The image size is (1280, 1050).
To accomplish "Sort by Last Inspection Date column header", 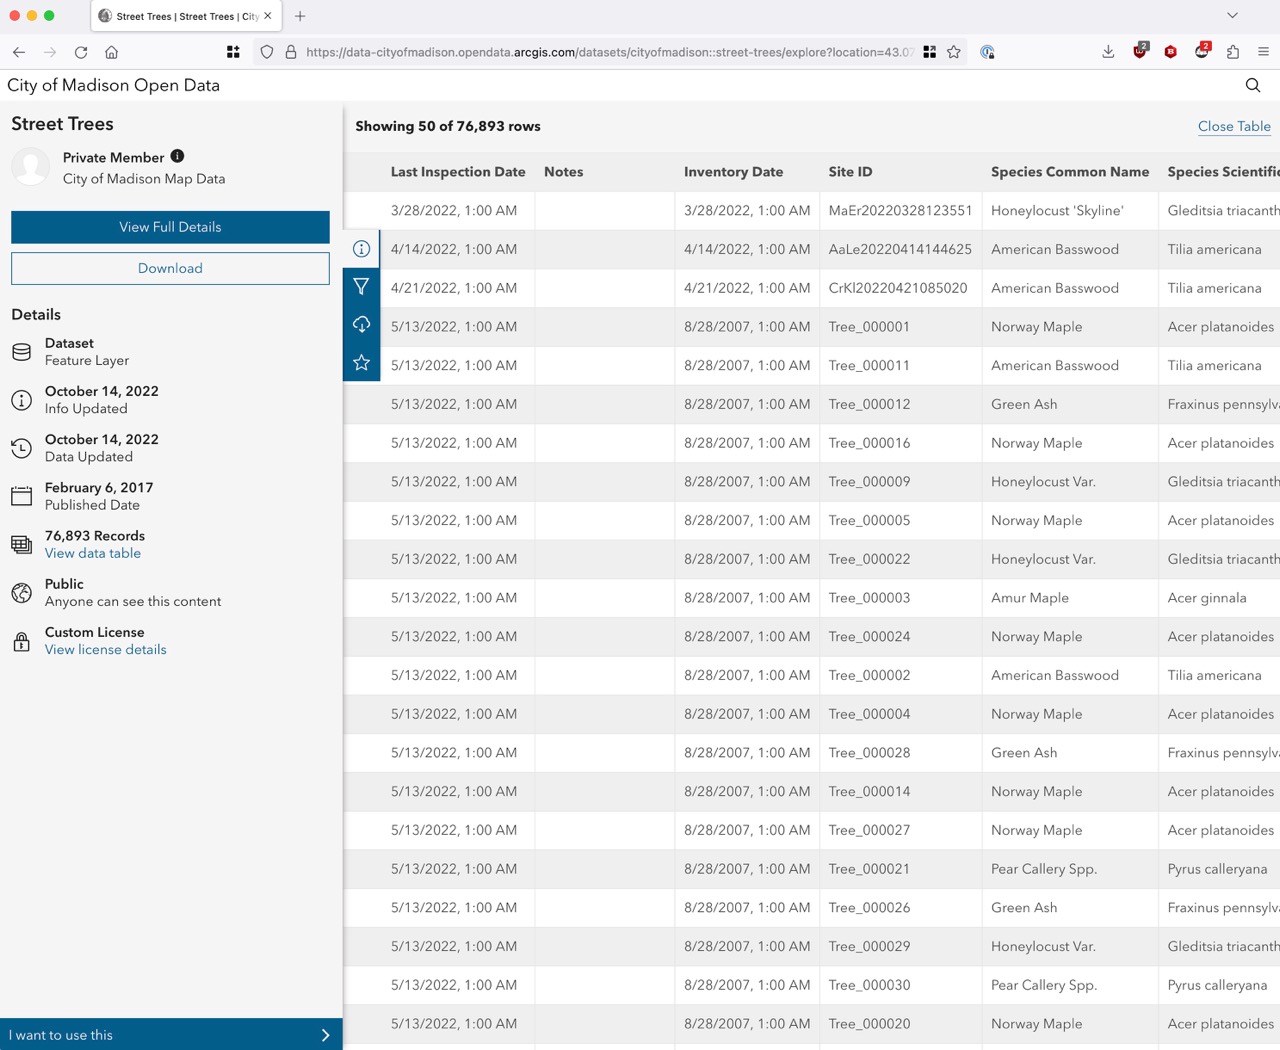I will coord(458,172).
